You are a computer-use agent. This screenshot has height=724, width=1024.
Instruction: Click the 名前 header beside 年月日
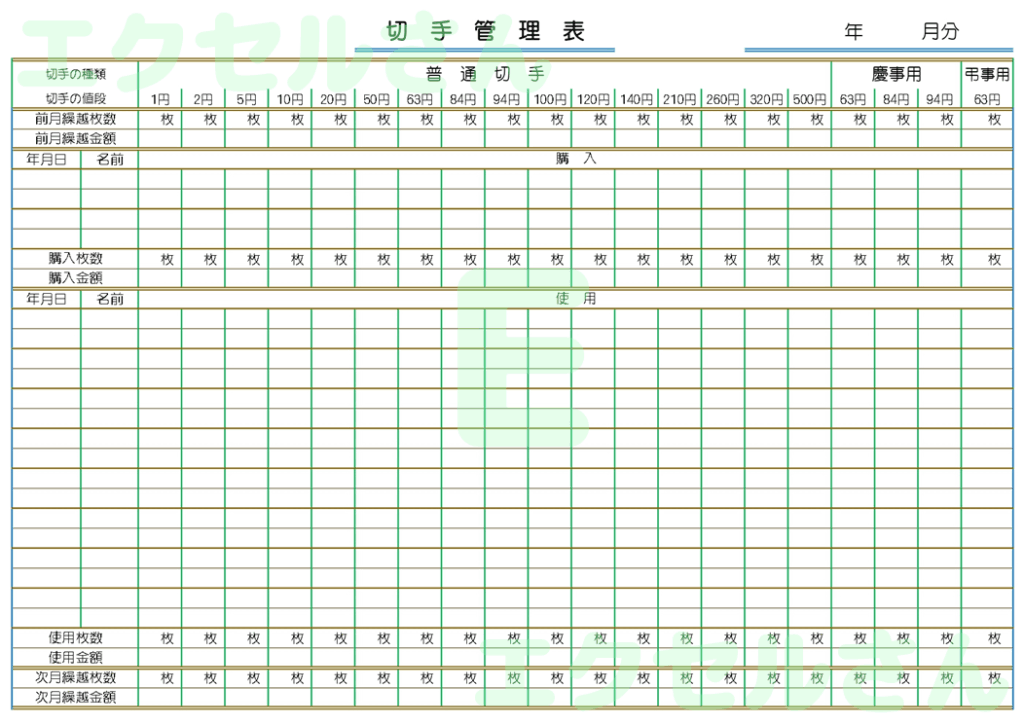[x=110, y=157]
